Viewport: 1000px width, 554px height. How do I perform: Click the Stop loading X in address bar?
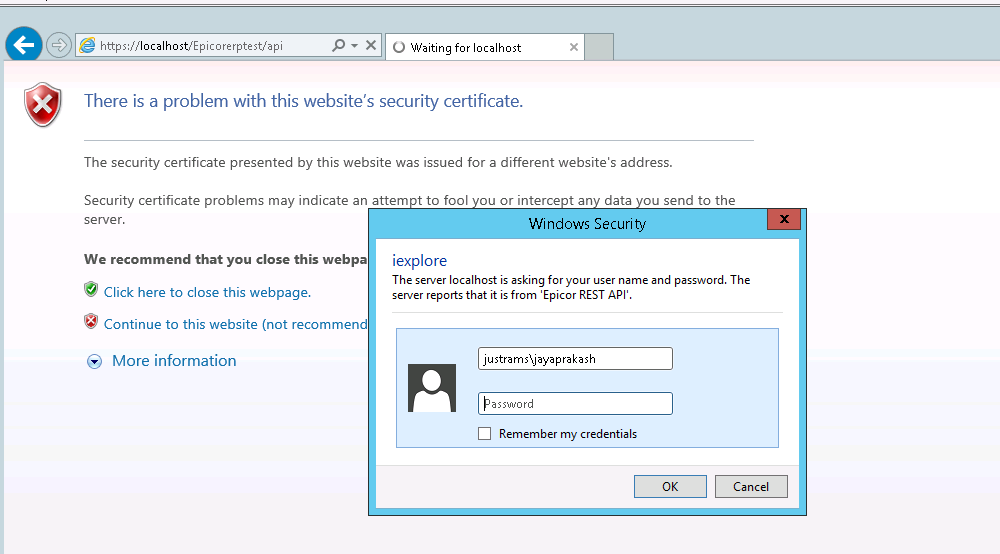371,45
